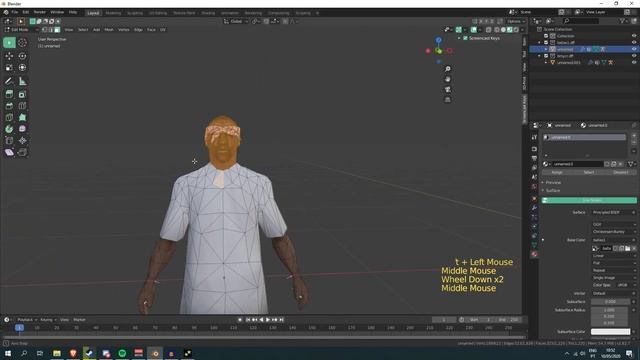This screenshot has height=360, width=640.
Task: Expand the unnamed.001 tree item
Action: [x=546, y=62]
